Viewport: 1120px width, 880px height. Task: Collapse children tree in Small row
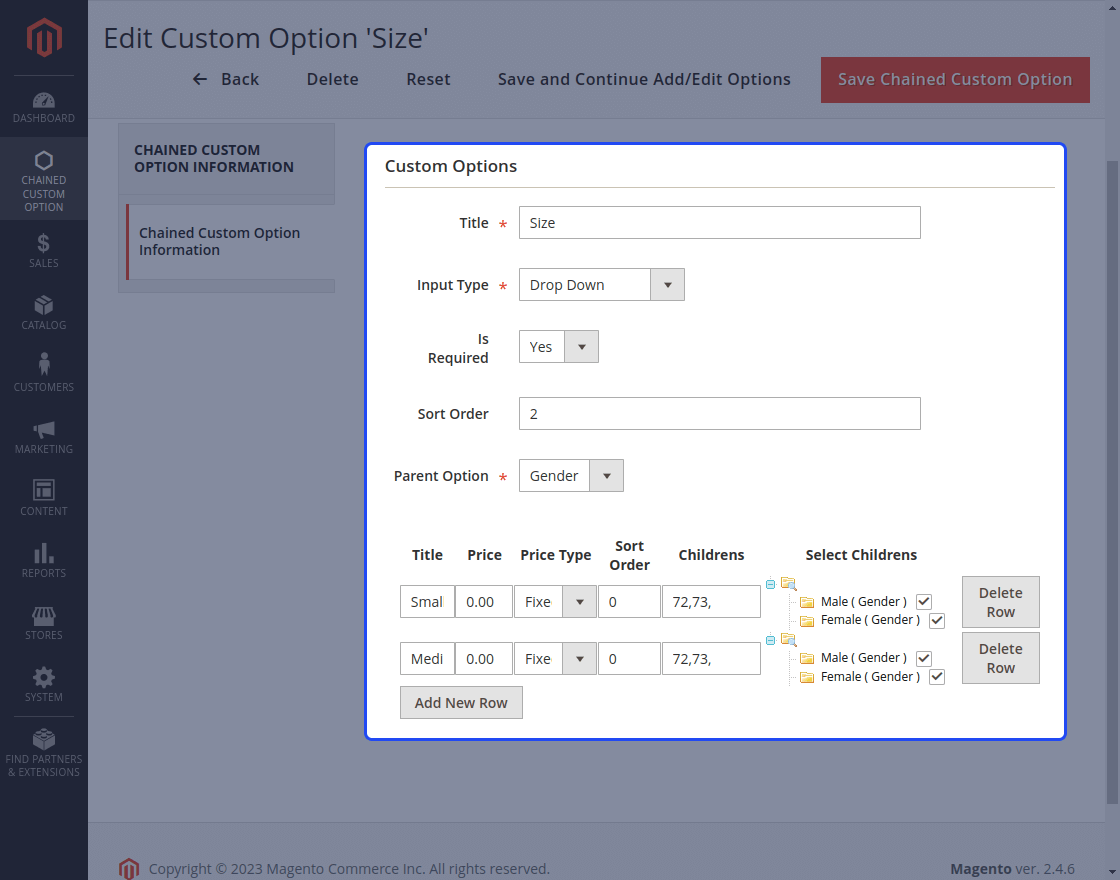pyautogui.click(x=771, y=584)
